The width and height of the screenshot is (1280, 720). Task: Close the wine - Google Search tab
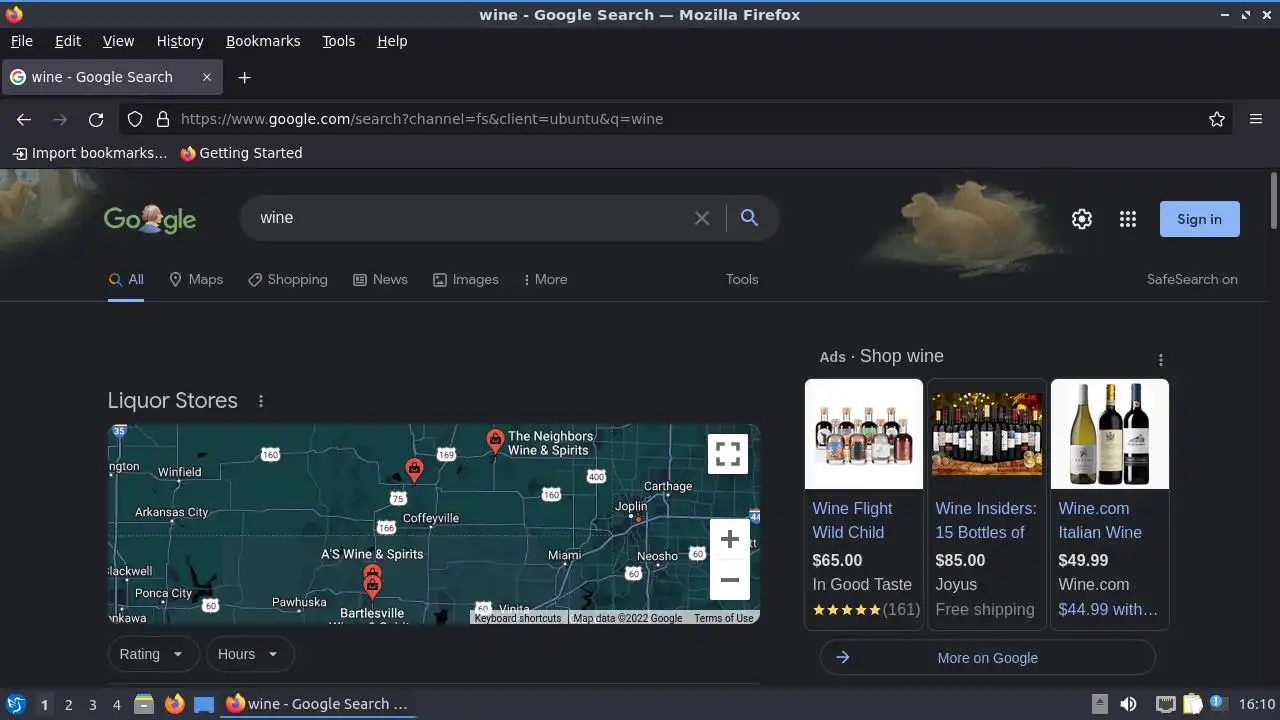coord(207,77)
